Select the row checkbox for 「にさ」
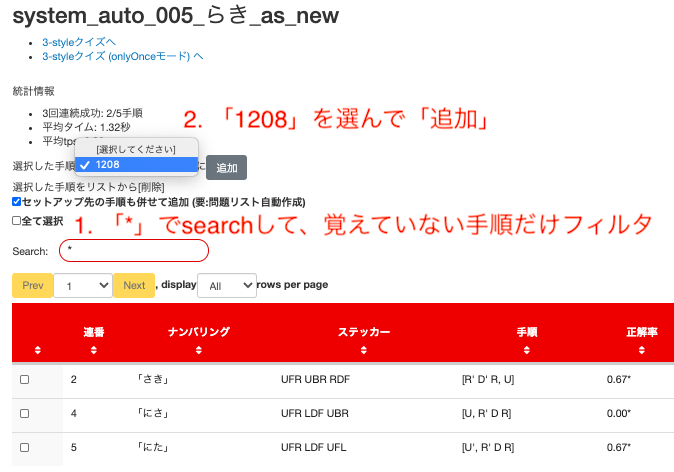 click(25, 414)
